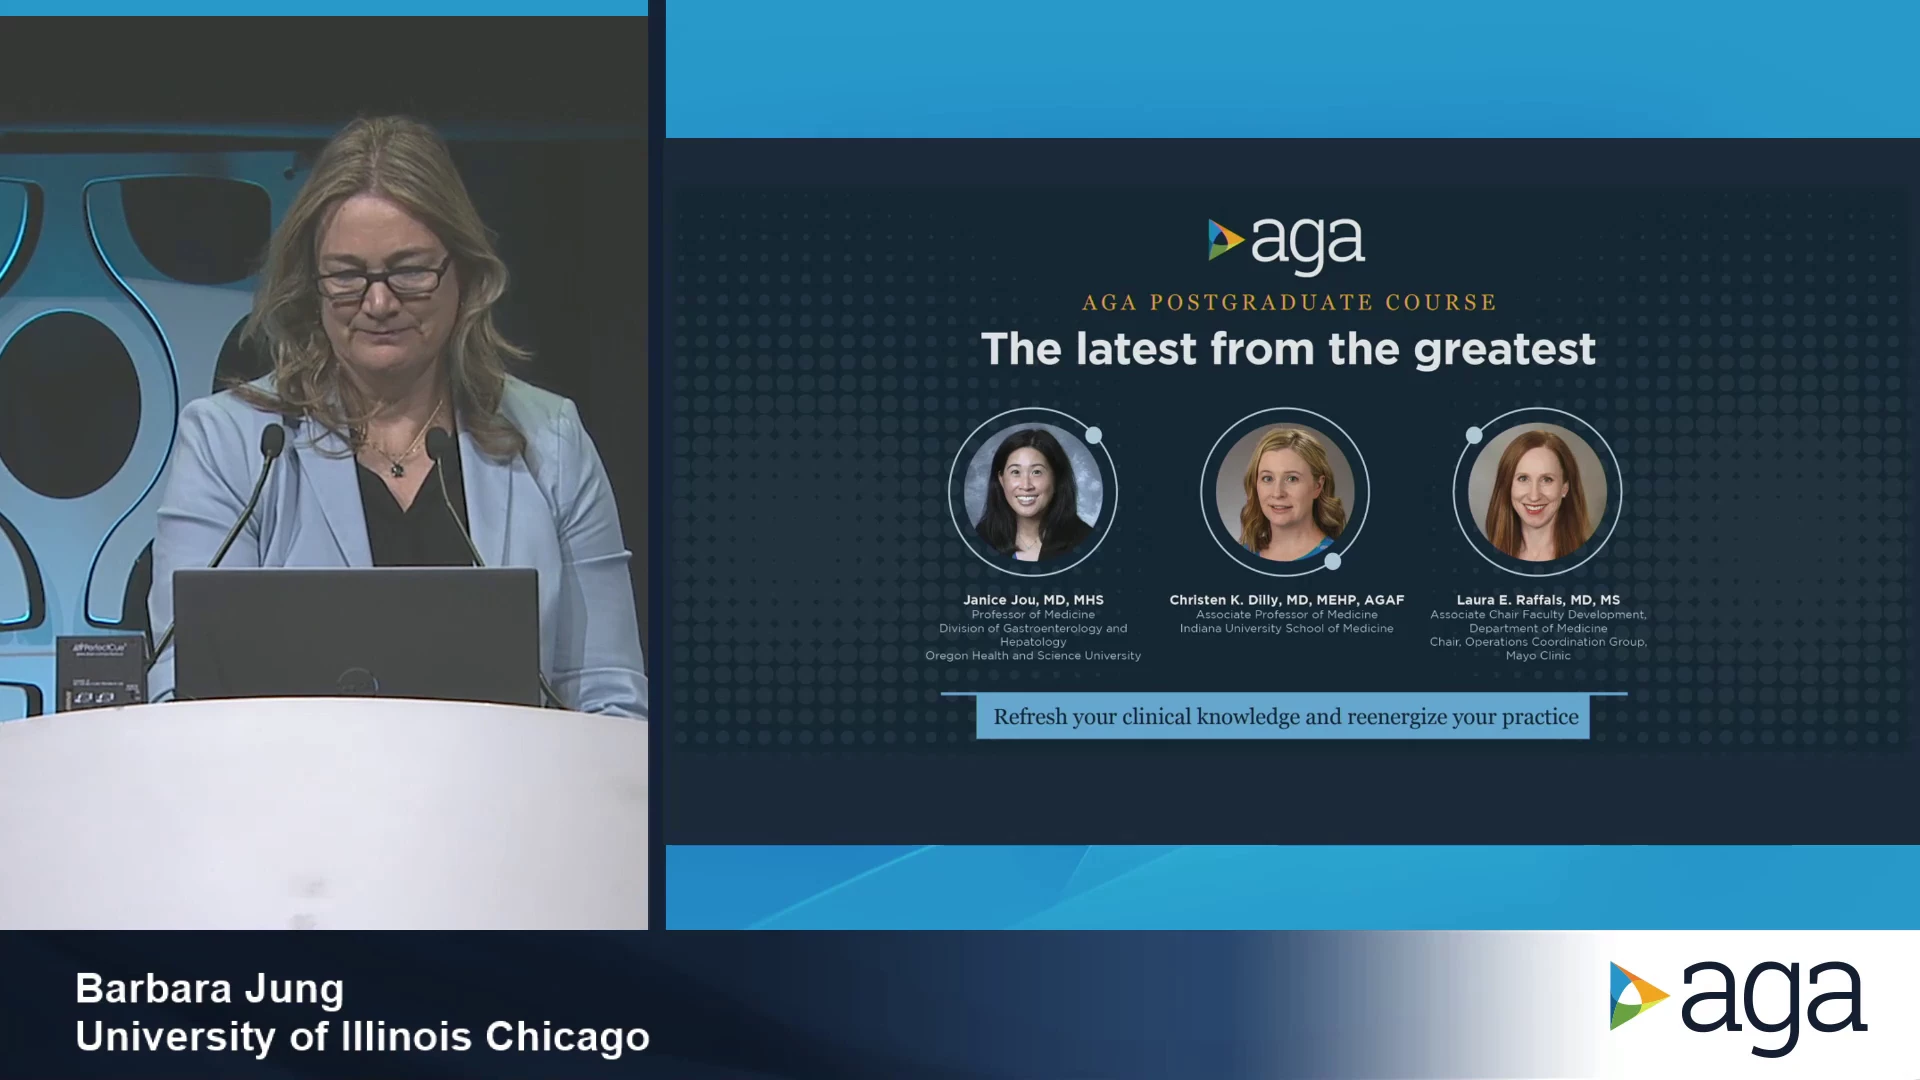Select Janice Jou's portrait photo
This screenshot has width=1920, height=1080.
(x=1033, y=491)
